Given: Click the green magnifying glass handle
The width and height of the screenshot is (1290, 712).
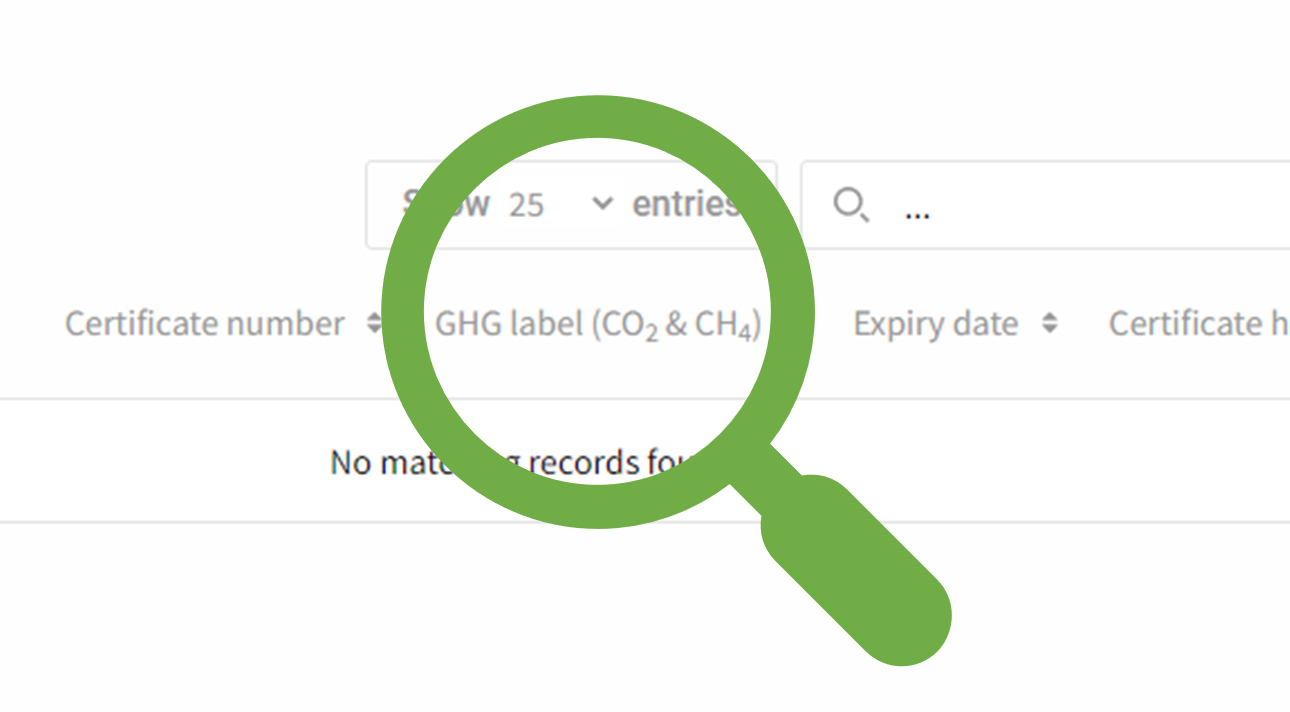Looking at the screenshot, I should 858,570.
